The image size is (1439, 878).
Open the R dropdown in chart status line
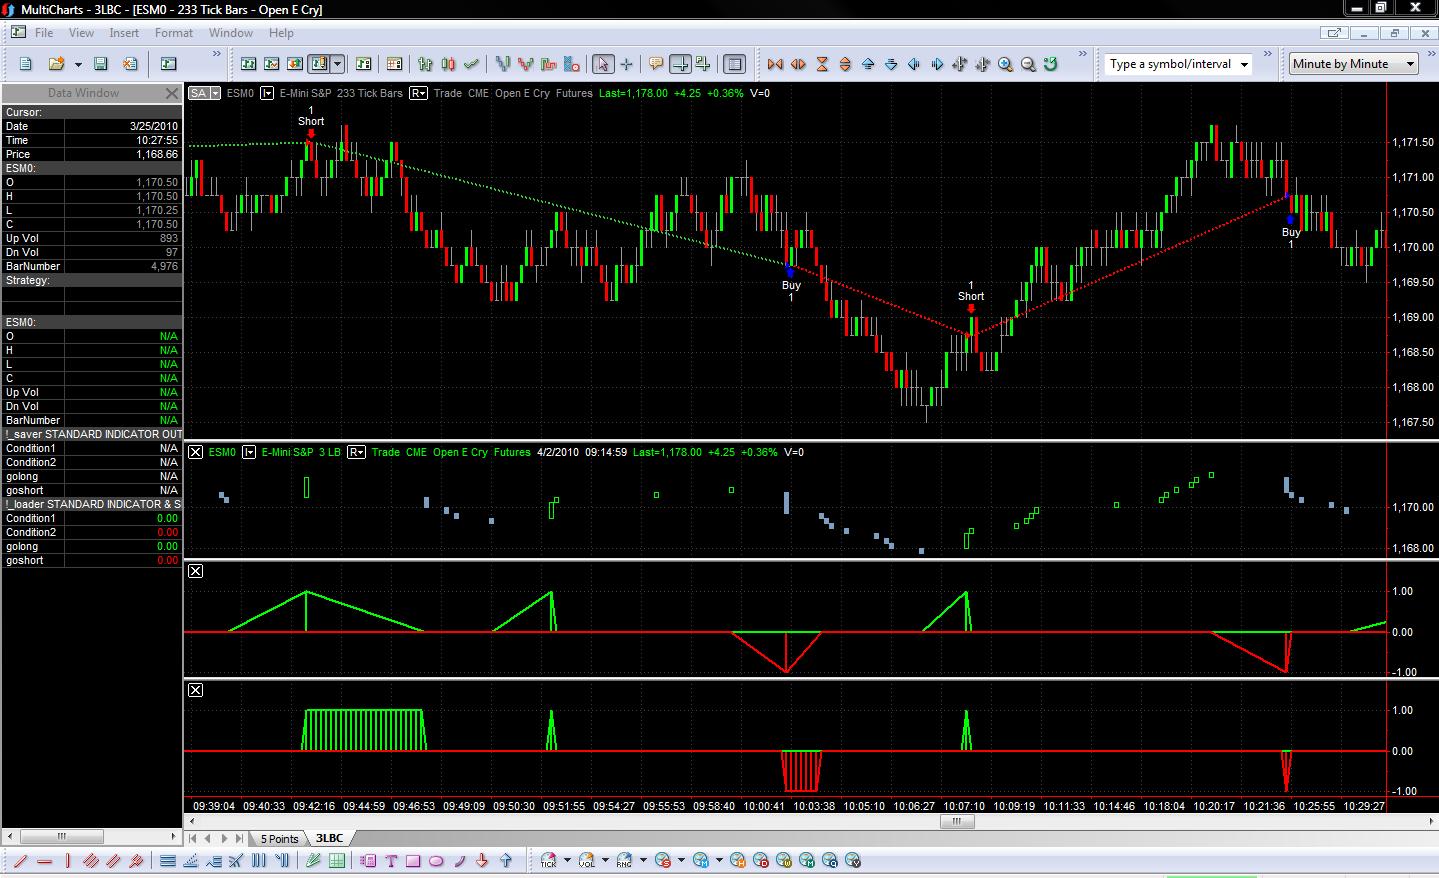click(x=418, y=93)
